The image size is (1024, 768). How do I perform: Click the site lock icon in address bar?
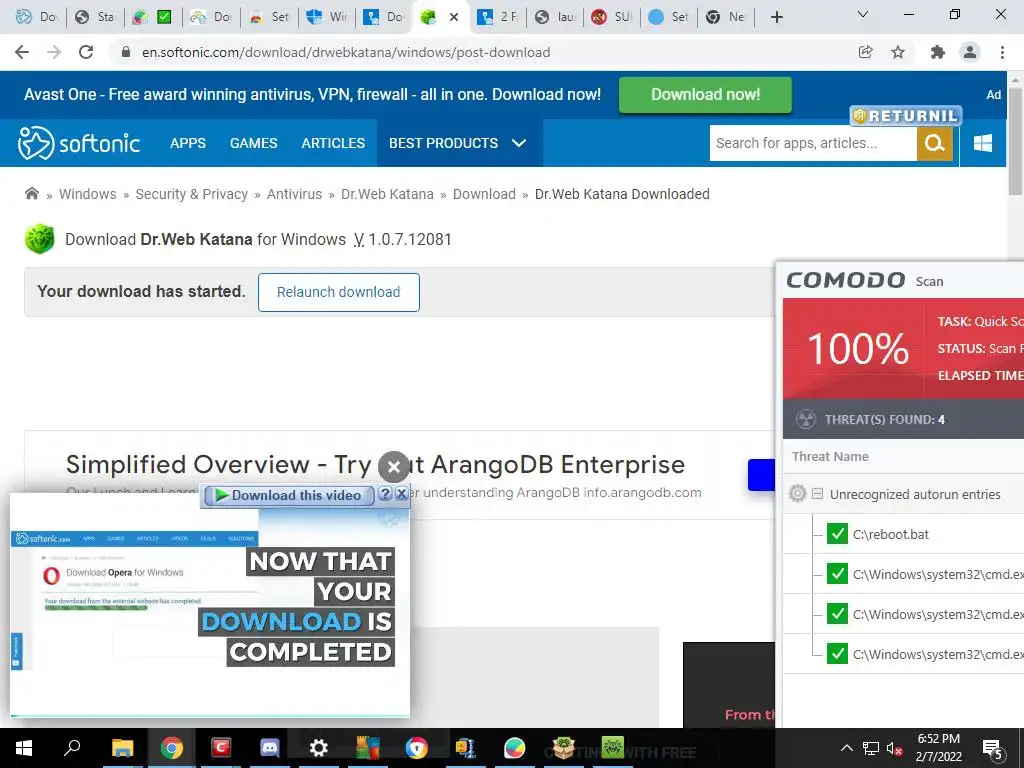(125, 52)
